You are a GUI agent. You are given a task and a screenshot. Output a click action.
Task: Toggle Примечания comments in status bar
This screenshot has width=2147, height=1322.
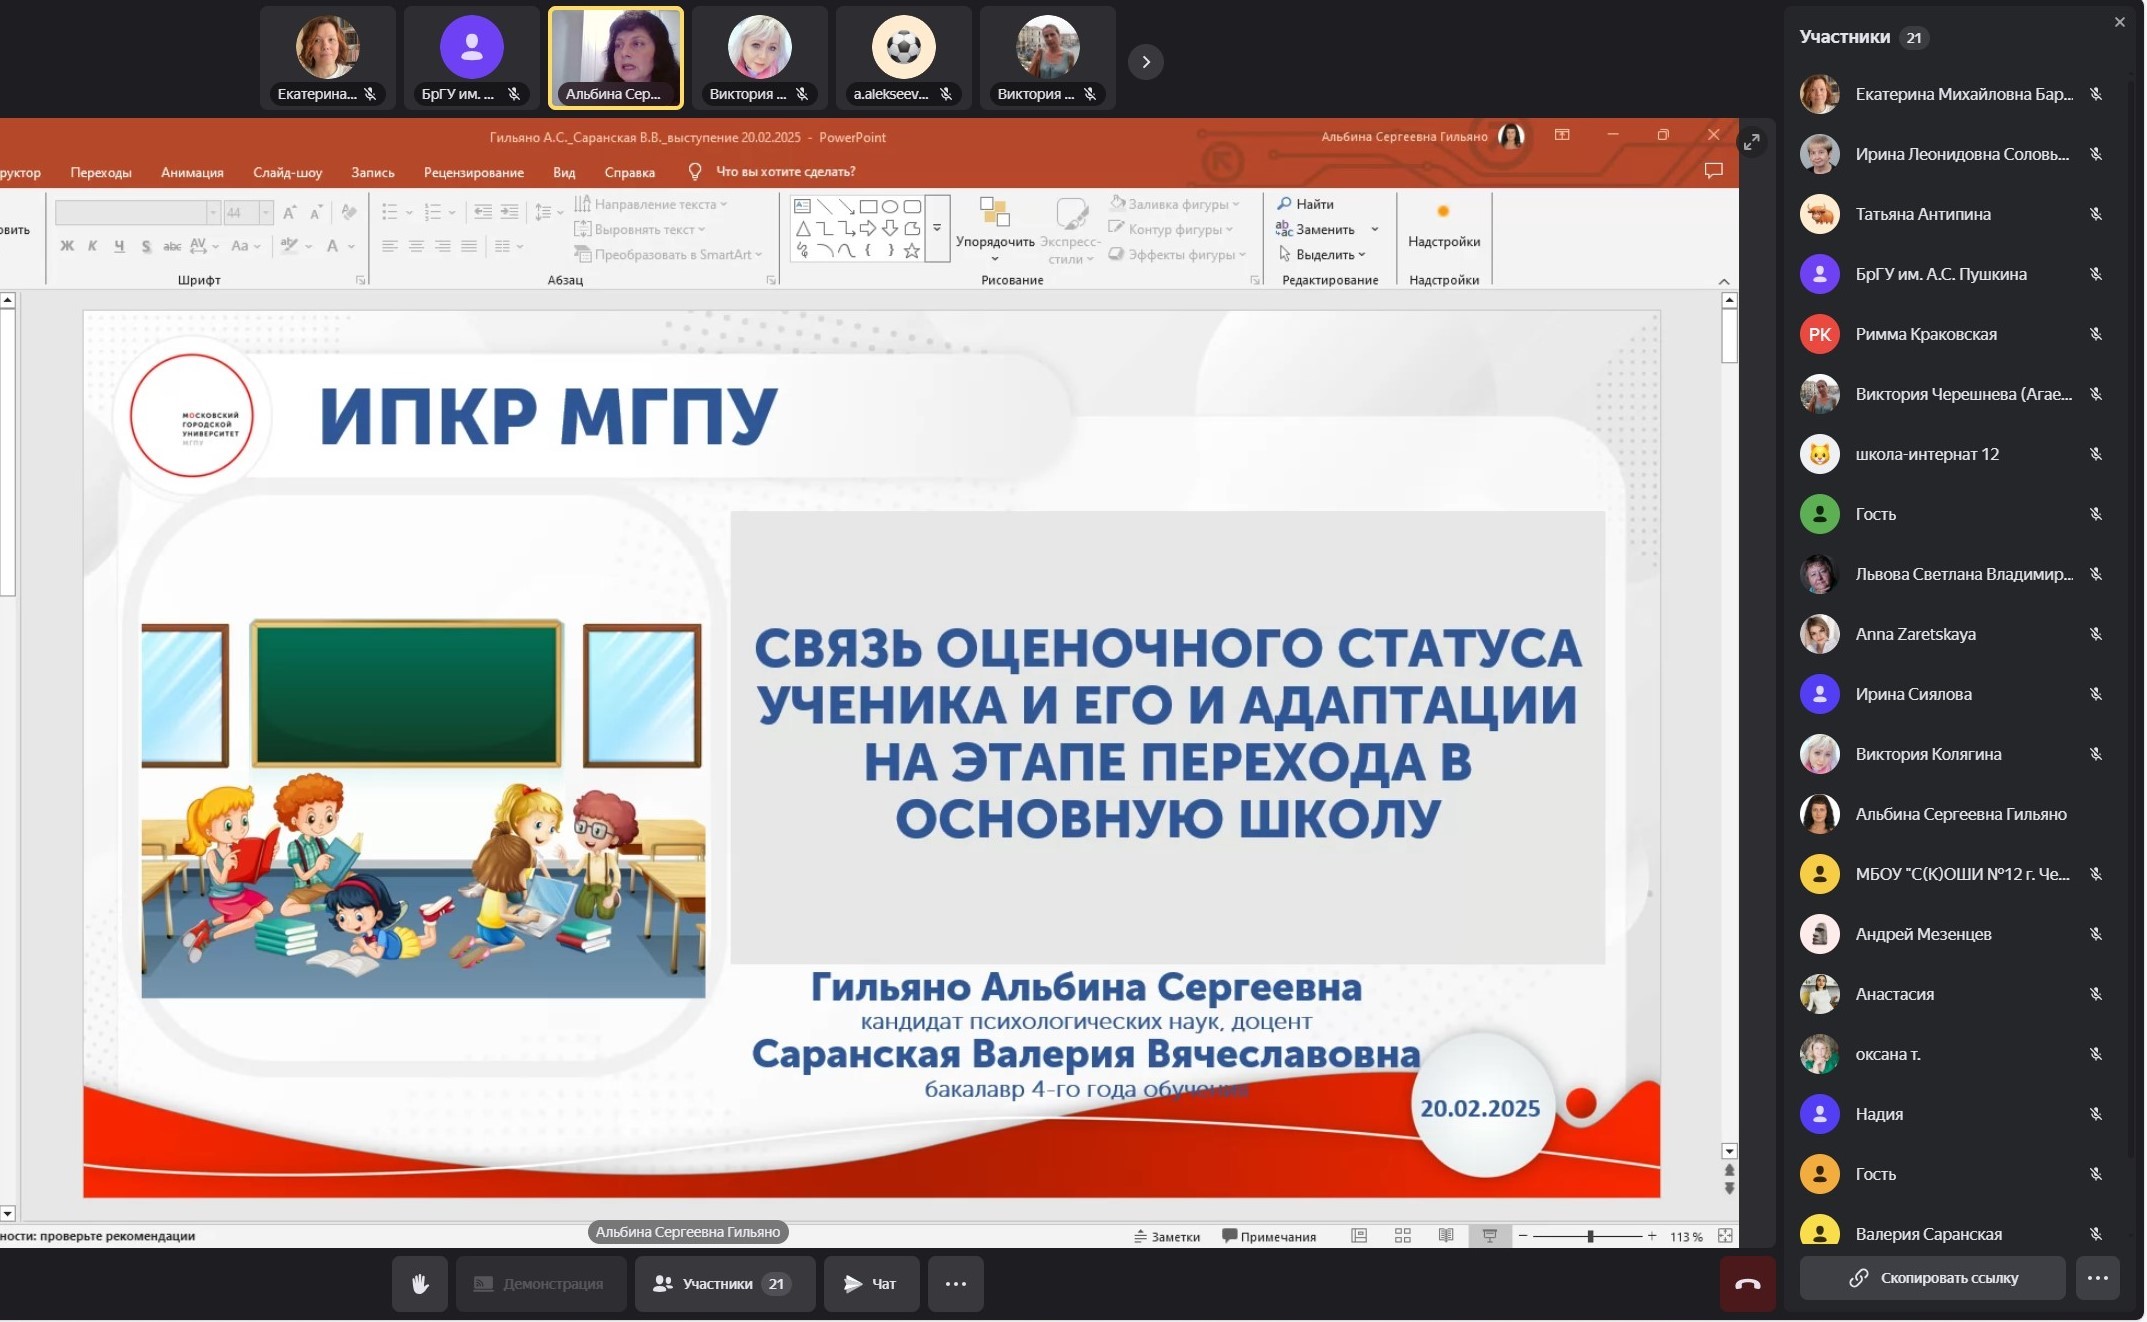(x=1269, y=1237)
